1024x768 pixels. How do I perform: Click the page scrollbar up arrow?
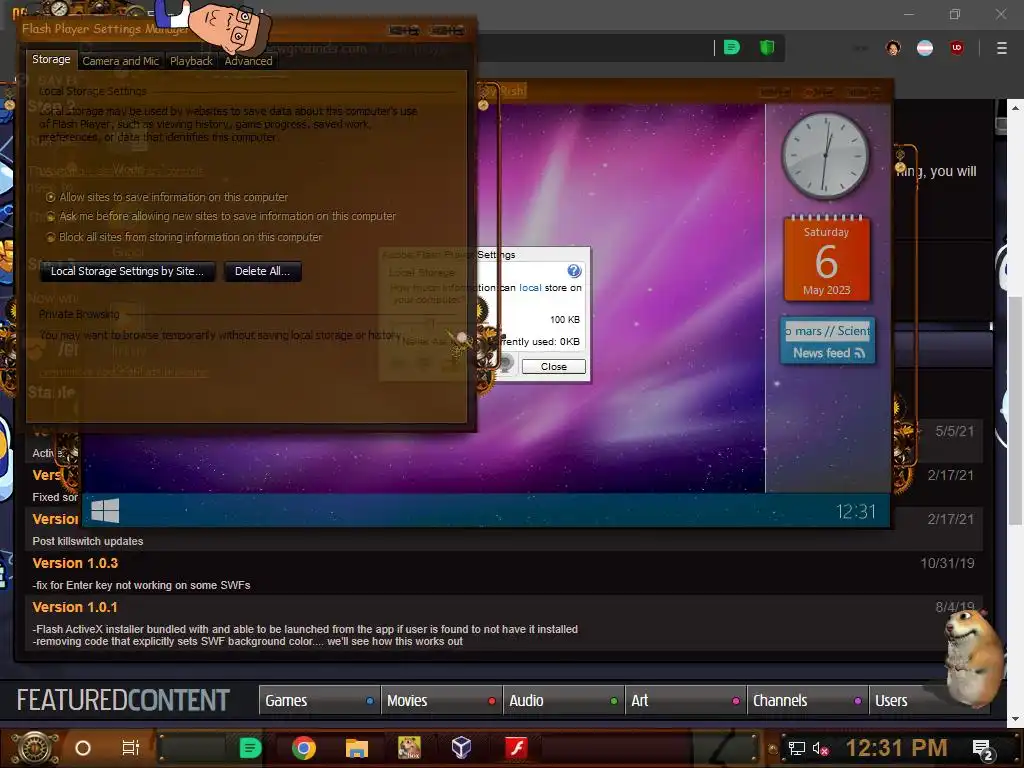(x=1015, y=107)
